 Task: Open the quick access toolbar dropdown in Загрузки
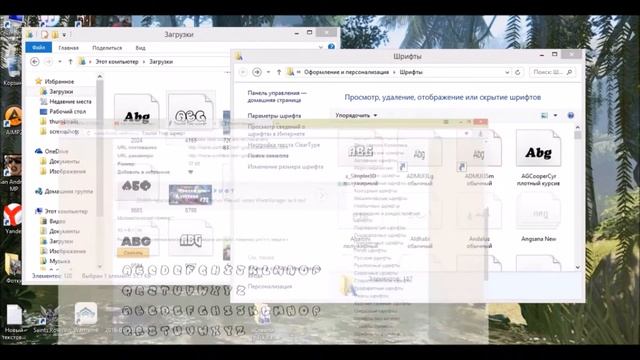(x=64, y=35)
